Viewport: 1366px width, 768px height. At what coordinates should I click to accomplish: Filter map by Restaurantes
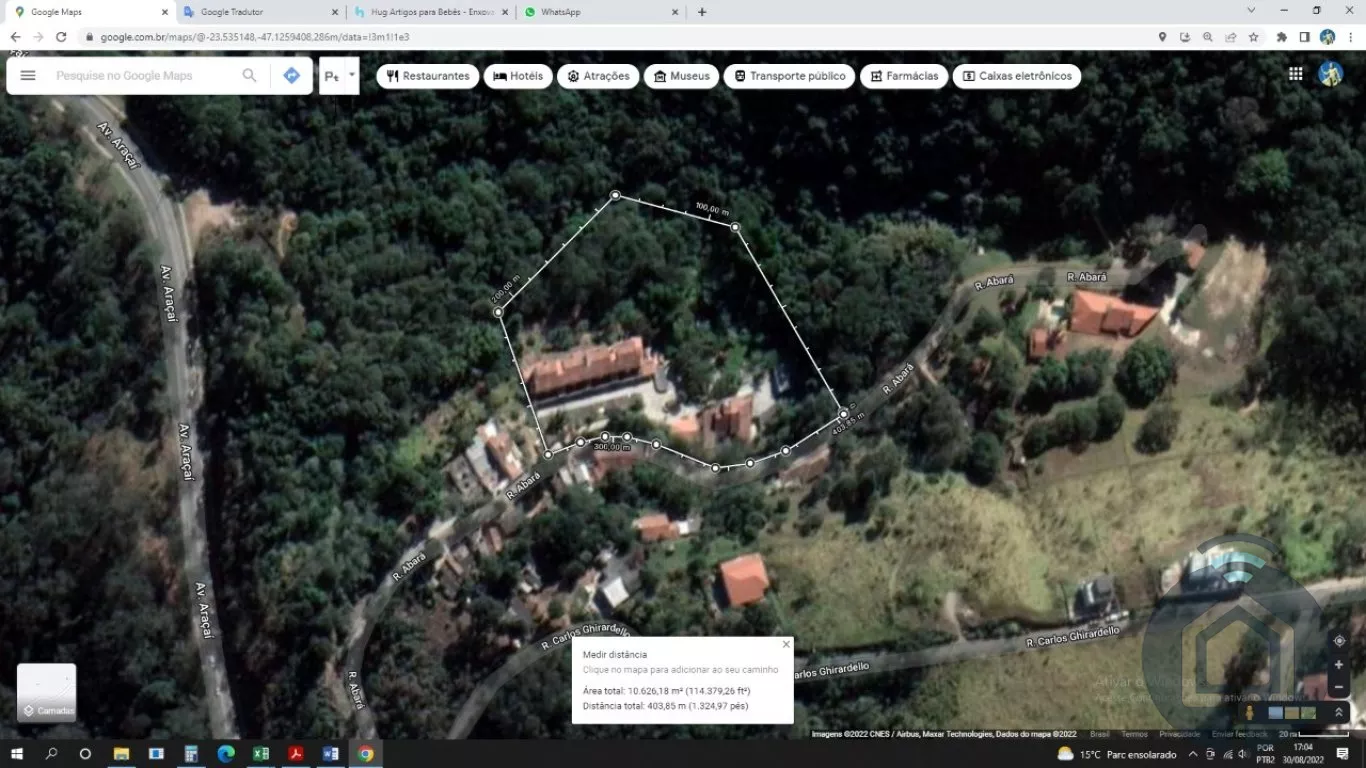click(427, 76)
